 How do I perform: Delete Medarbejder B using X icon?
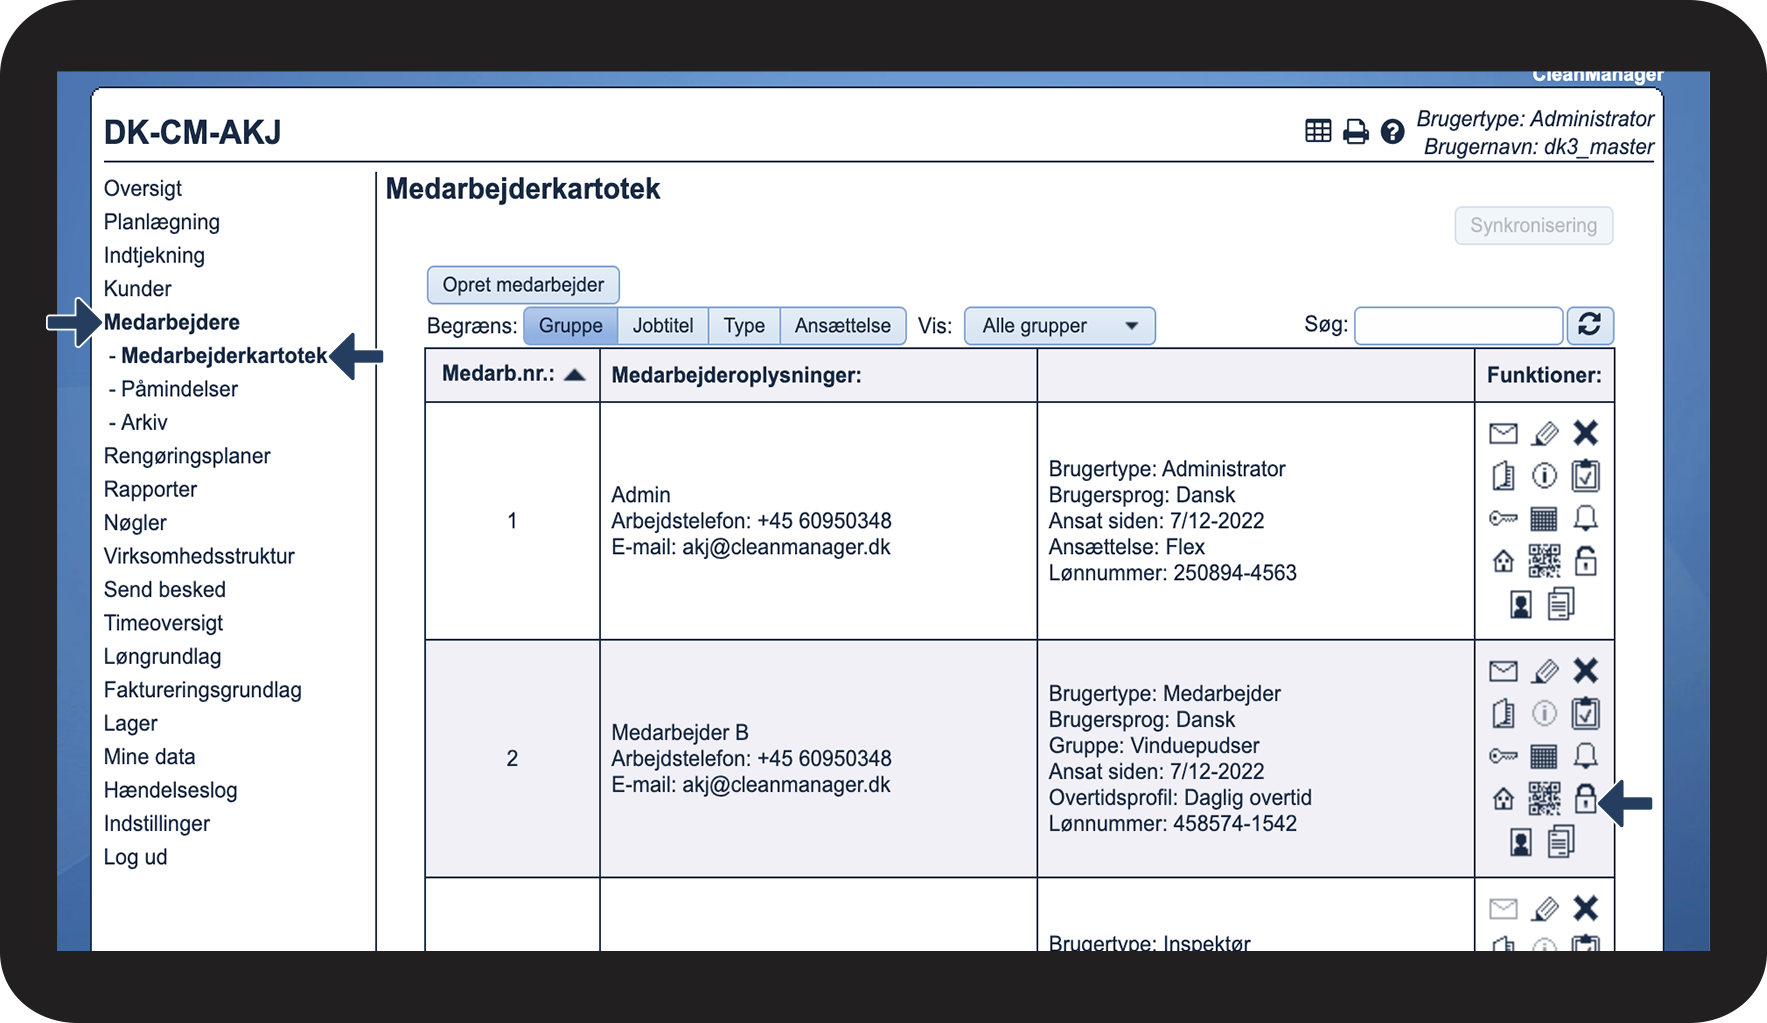point(1586,671)
